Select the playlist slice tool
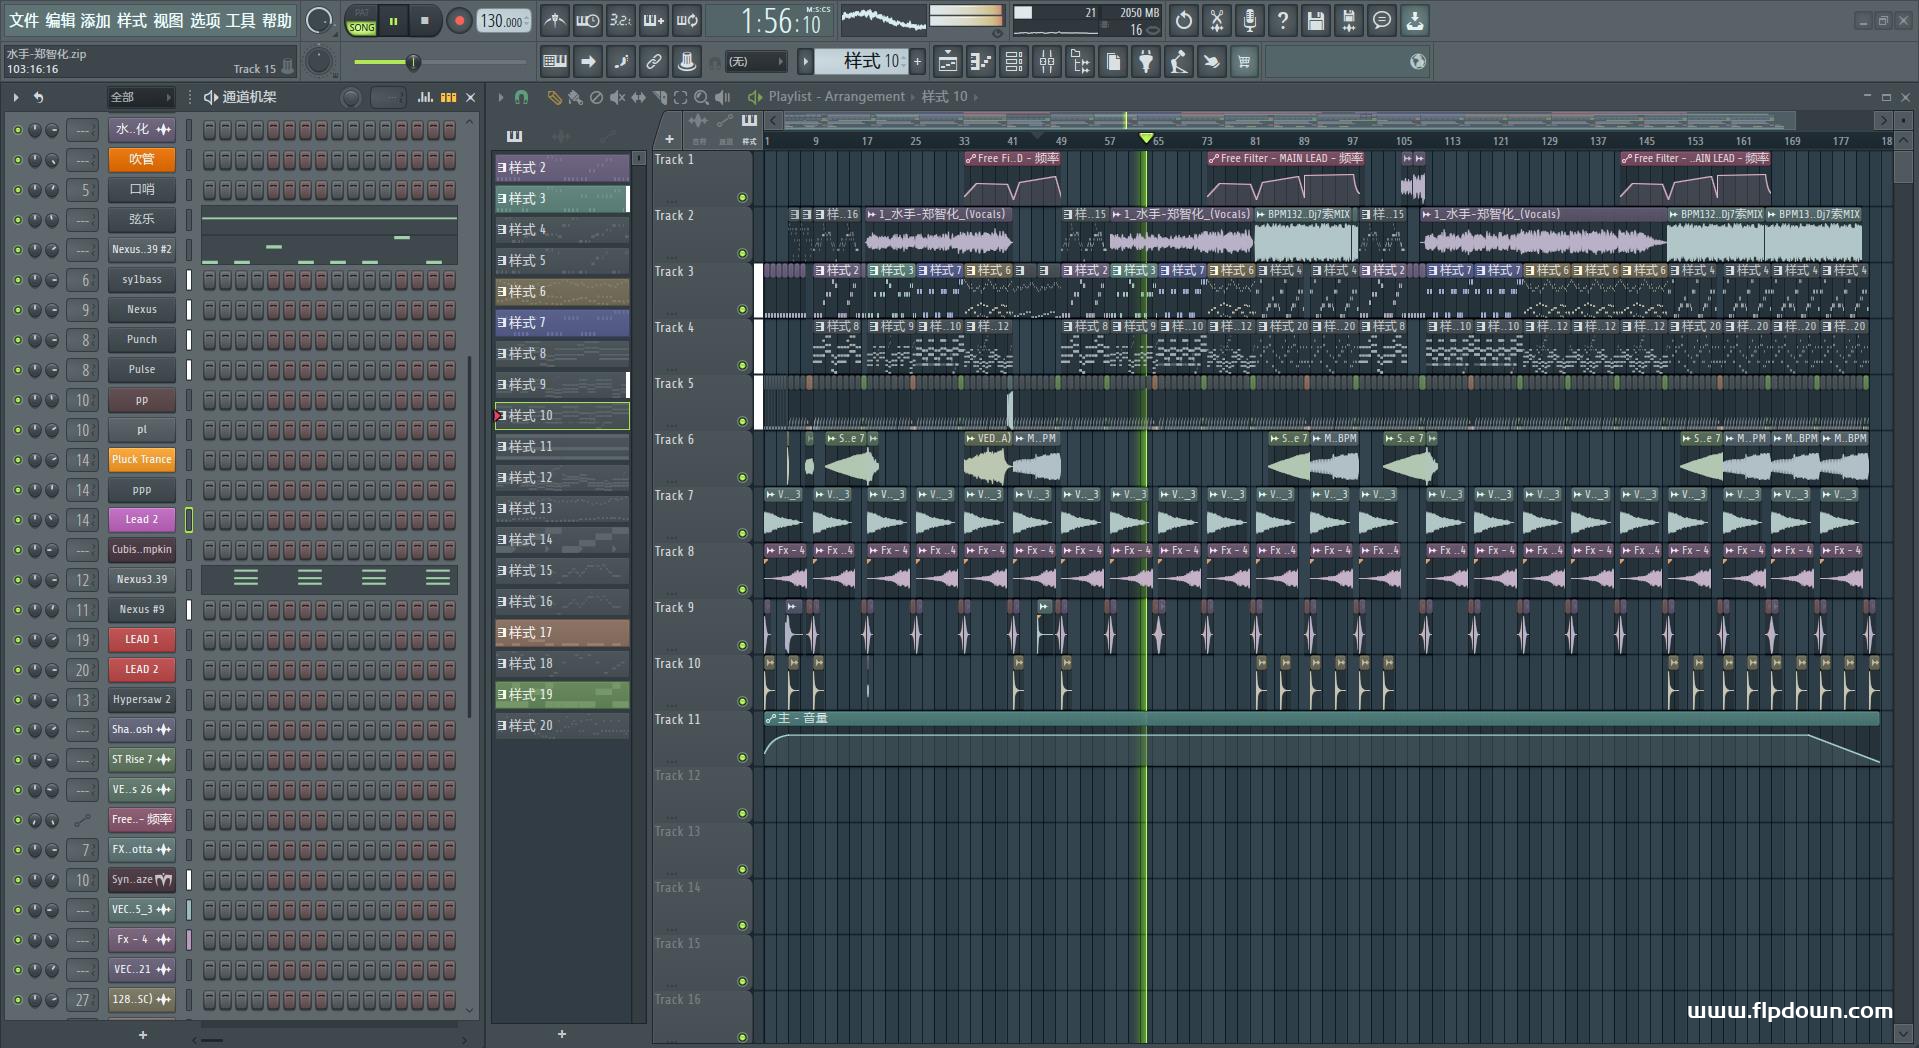Image resolution: width=1919 pixels, height=1048 pixels. coord(659,97)
